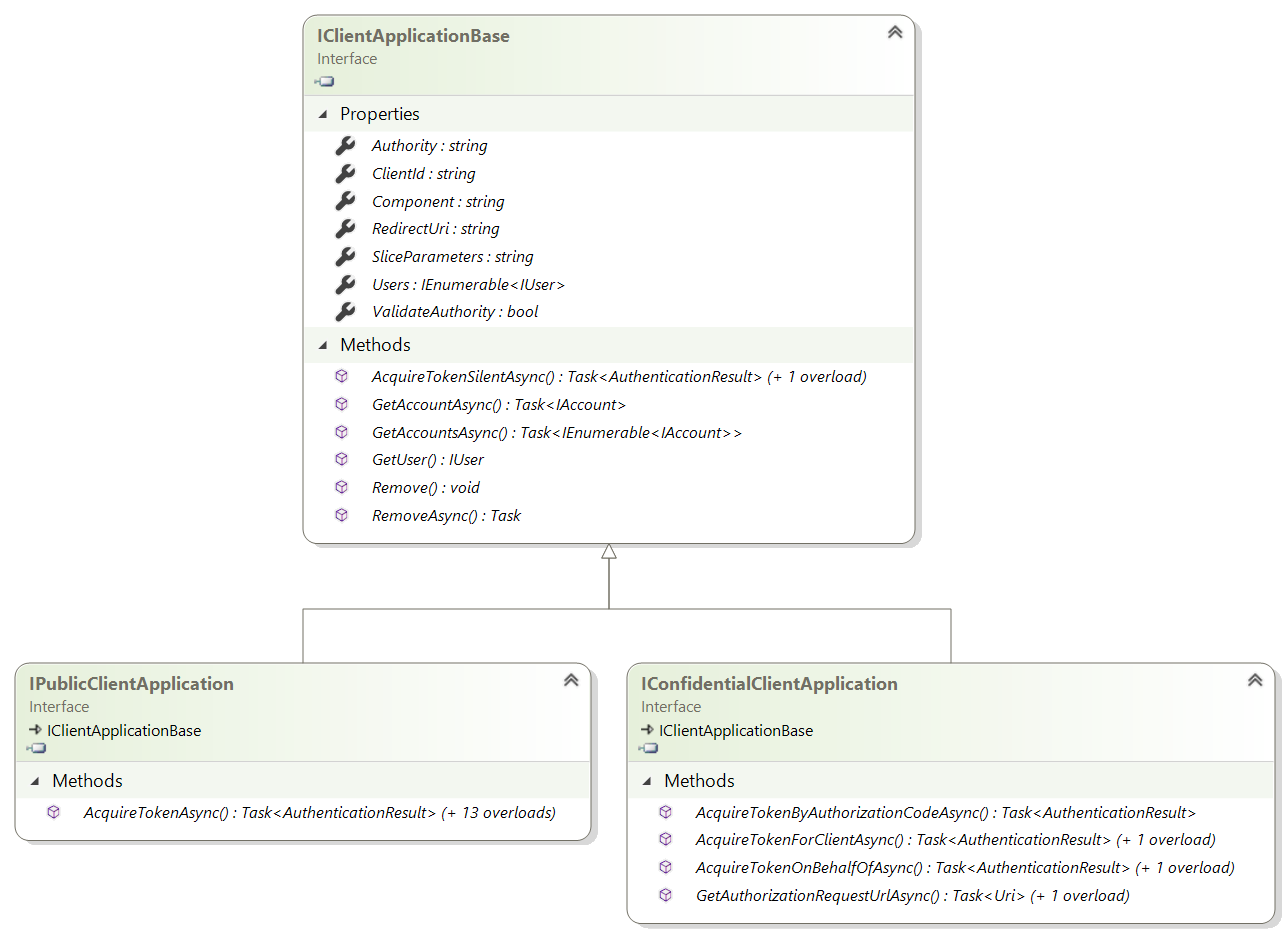Viewport: 1288px width, 937px height.
Task: Select the IConfidentialClientApplication title text
Action: [x=769, y=684]
